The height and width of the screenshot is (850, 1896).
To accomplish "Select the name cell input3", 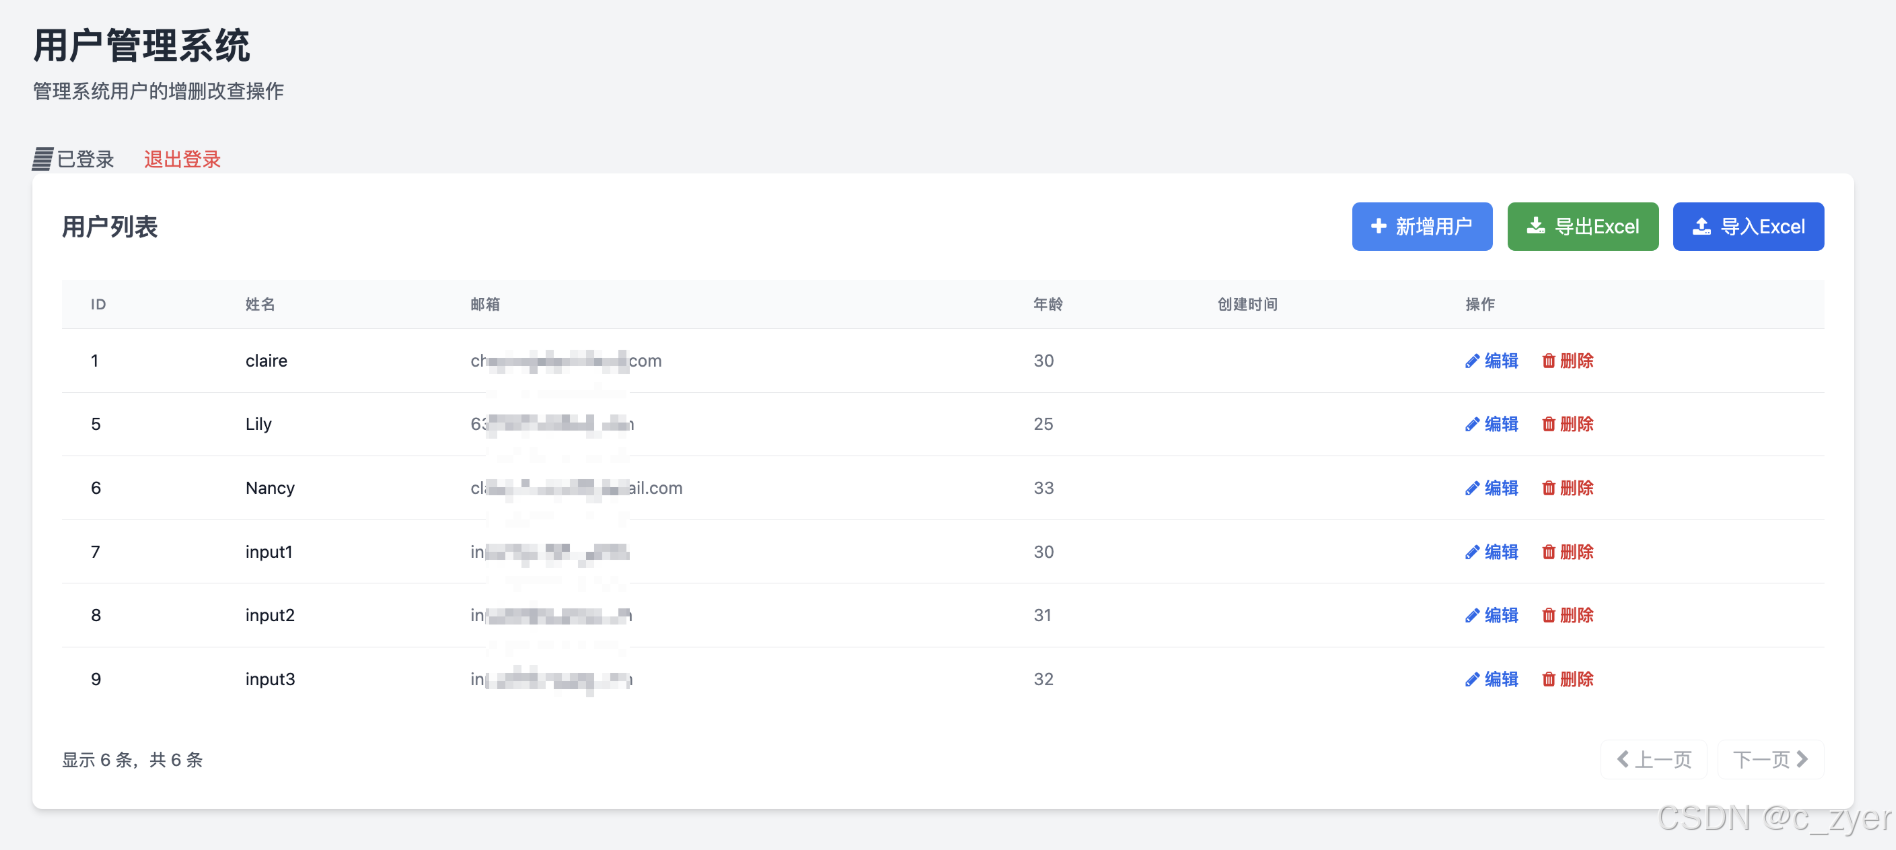I will click(x=270, y=679).
